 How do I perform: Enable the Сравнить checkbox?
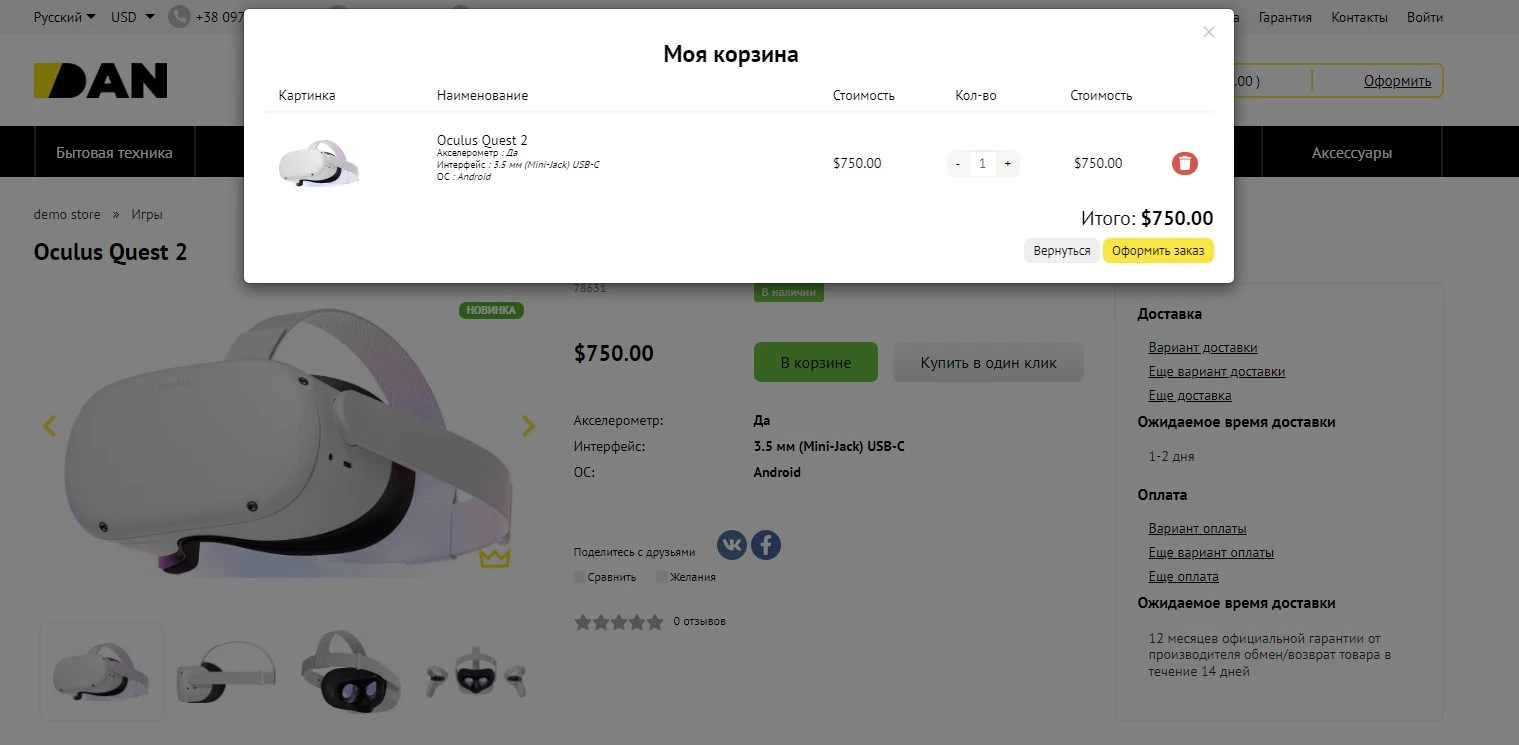[x=579, y=577]
